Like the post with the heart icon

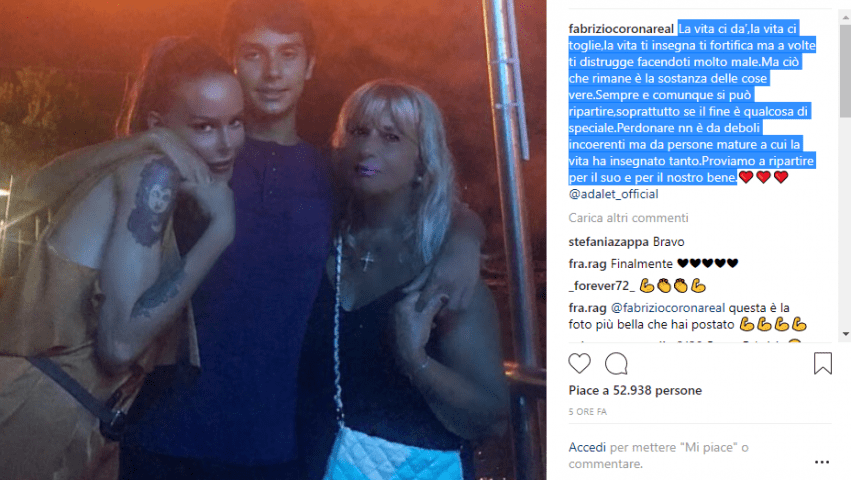(x=579, y=363)
